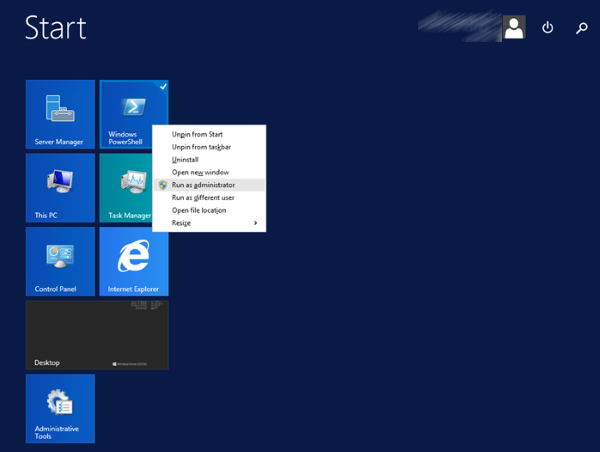Choose Uninstall from the context menu
This screenshot has height=452, width=600.
click(x=209, y=160)
